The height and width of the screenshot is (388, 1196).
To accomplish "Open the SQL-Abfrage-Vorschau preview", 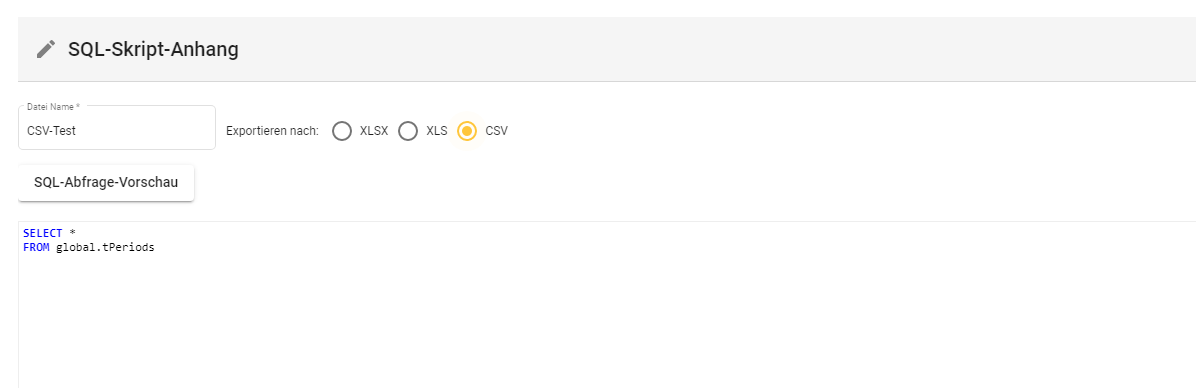I will (x=106, y=183).
